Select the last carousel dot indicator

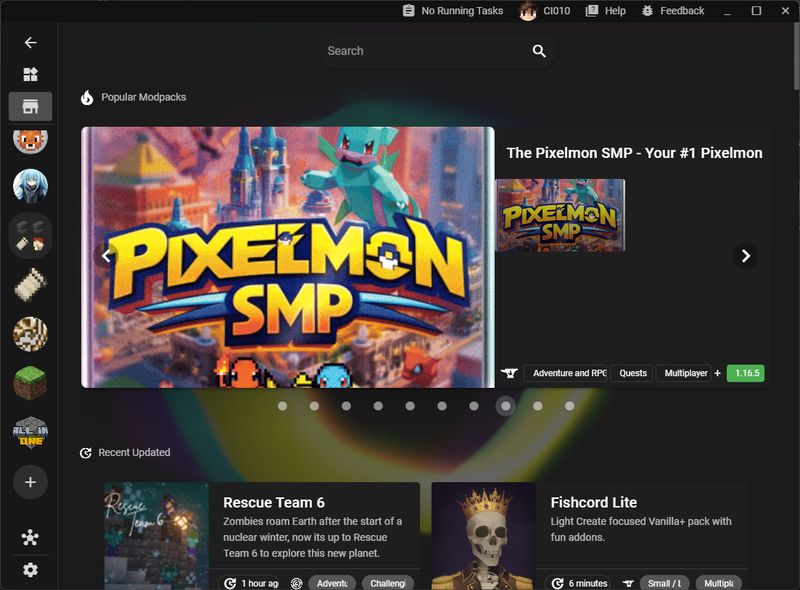[x=570, y=406]
